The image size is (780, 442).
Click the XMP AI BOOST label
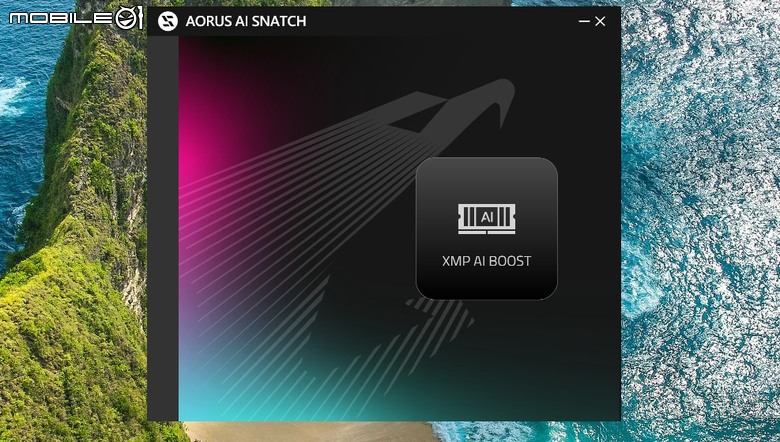(x=487, y=261)
